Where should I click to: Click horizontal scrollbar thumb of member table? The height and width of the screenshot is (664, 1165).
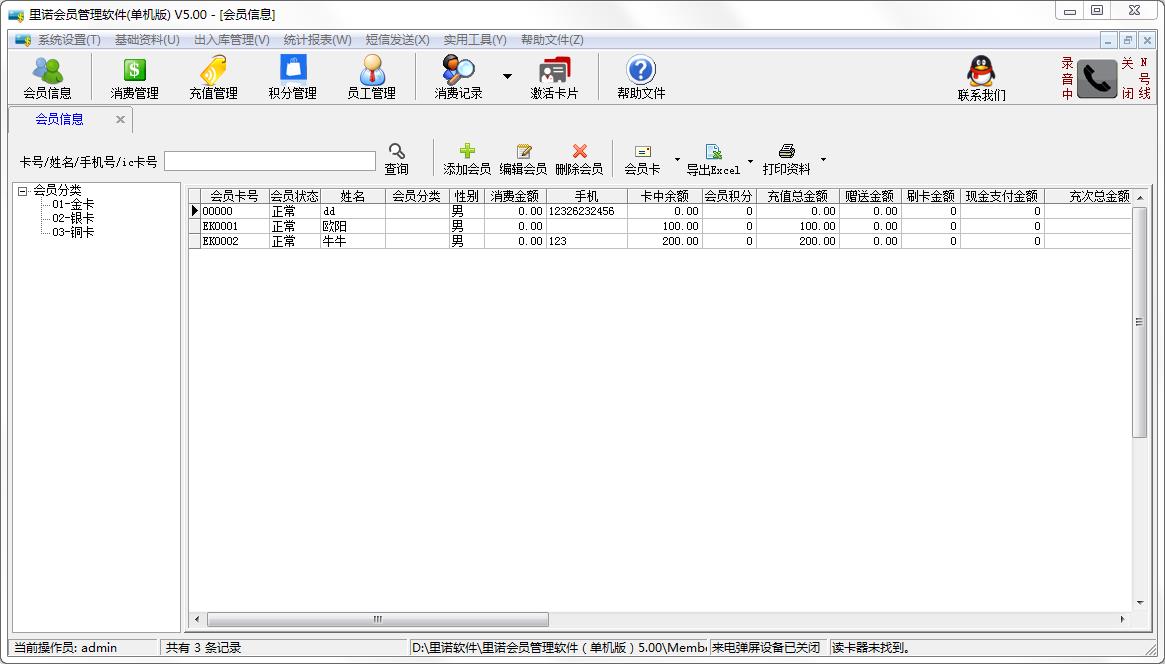pyautogui.click(x=377, y=619)
